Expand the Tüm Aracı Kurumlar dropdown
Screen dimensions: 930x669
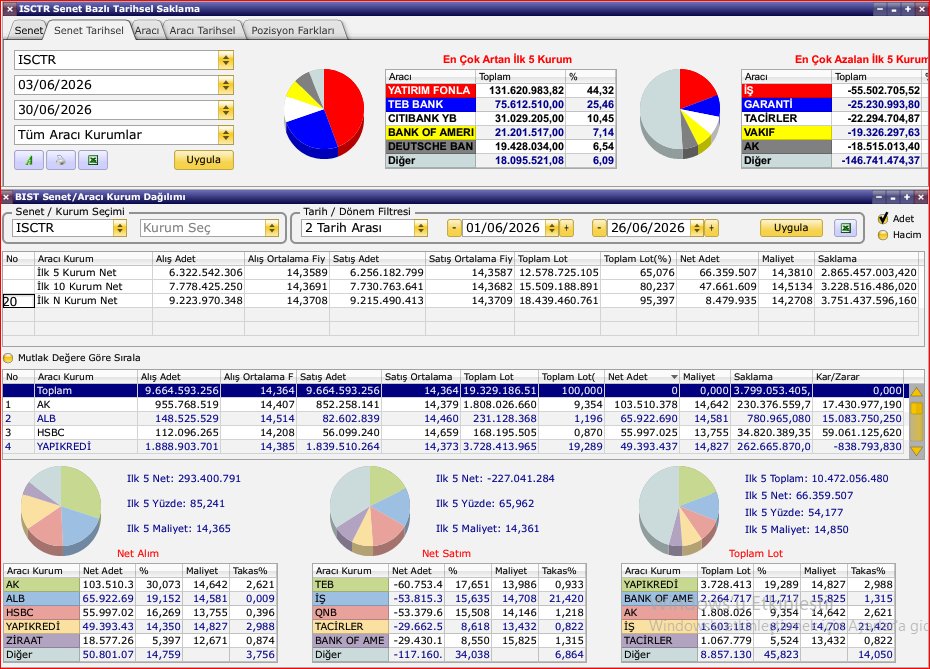click(225, 135)
